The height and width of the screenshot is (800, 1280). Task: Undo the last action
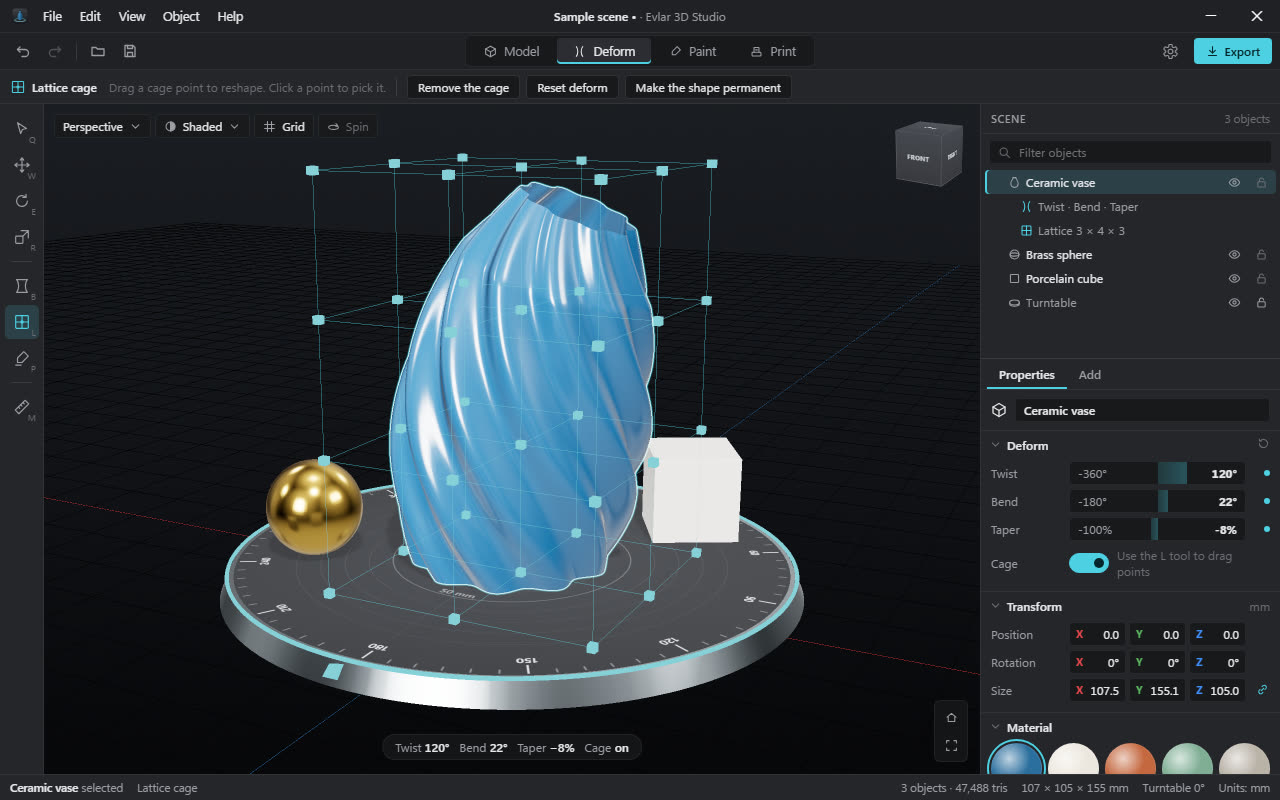(x=23, y=51)
